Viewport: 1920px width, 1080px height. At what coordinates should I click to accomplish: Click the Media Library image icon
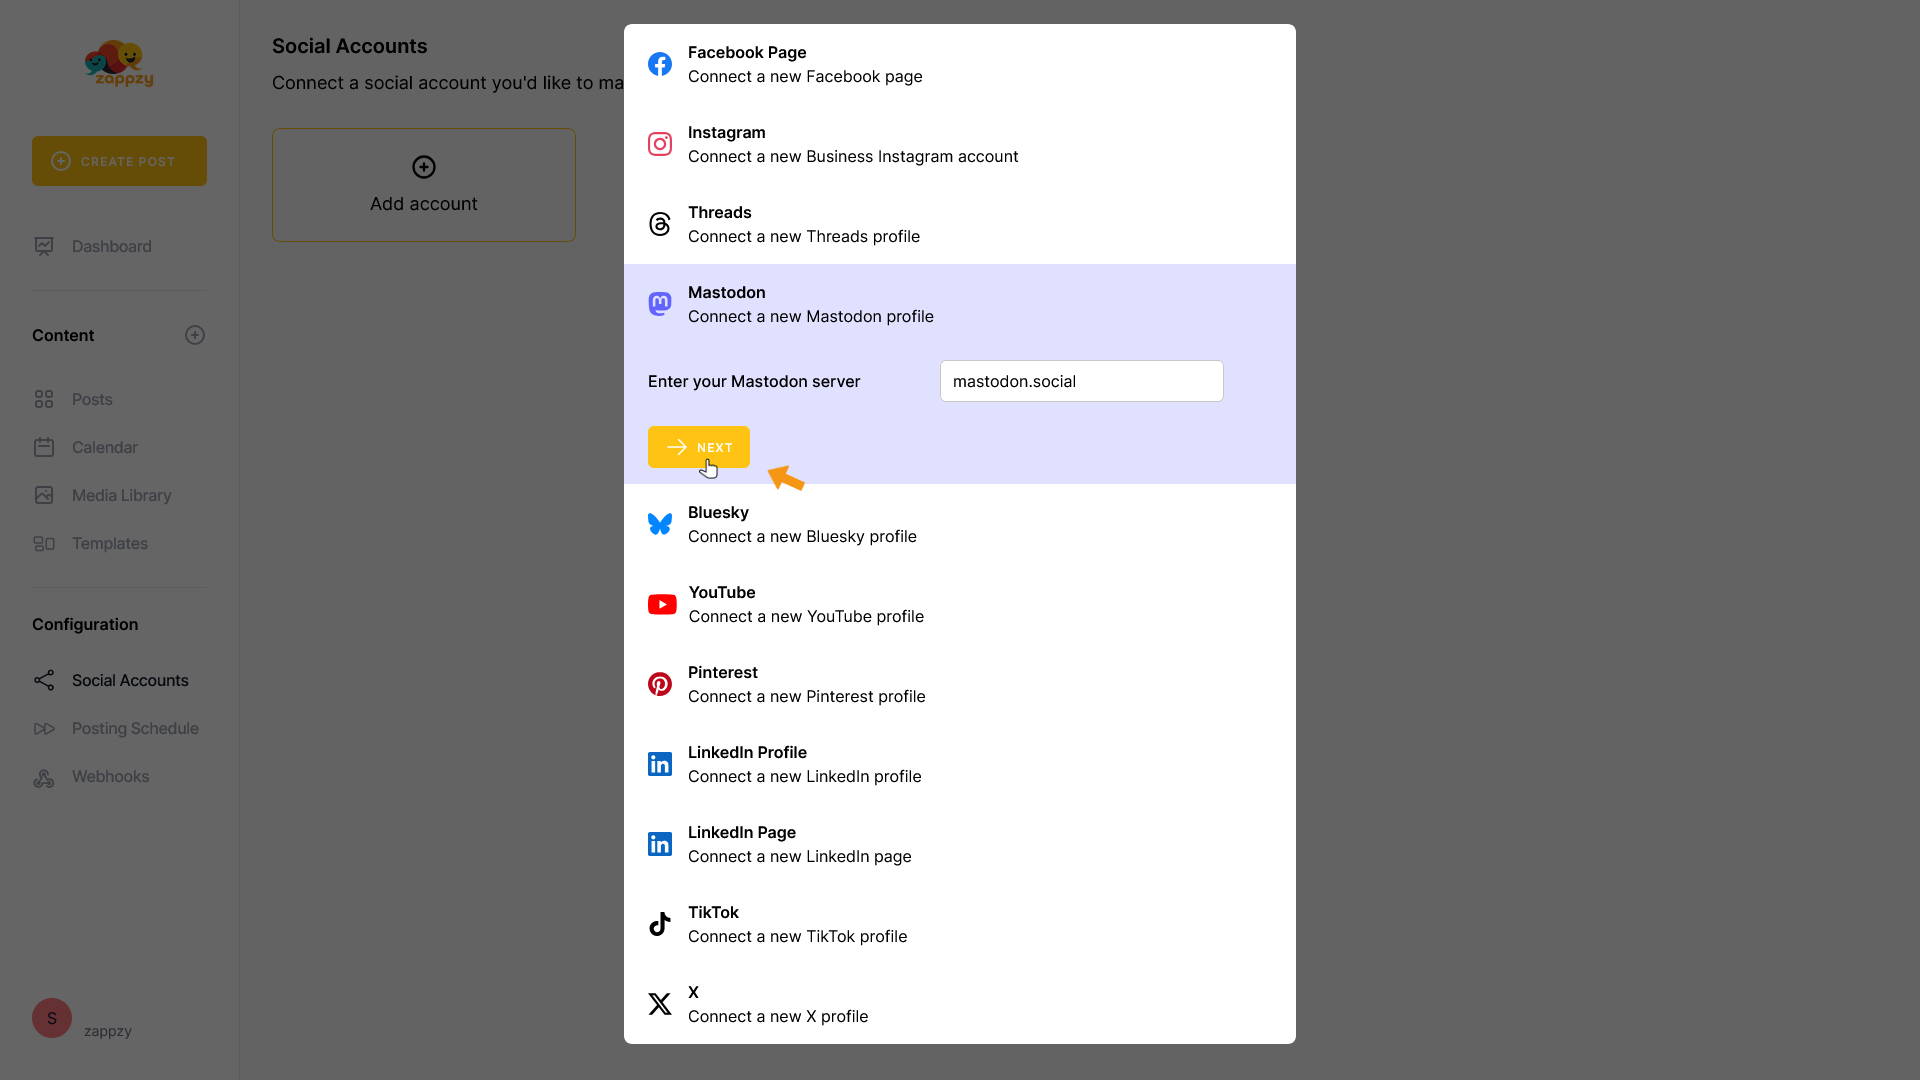point(44,495)
